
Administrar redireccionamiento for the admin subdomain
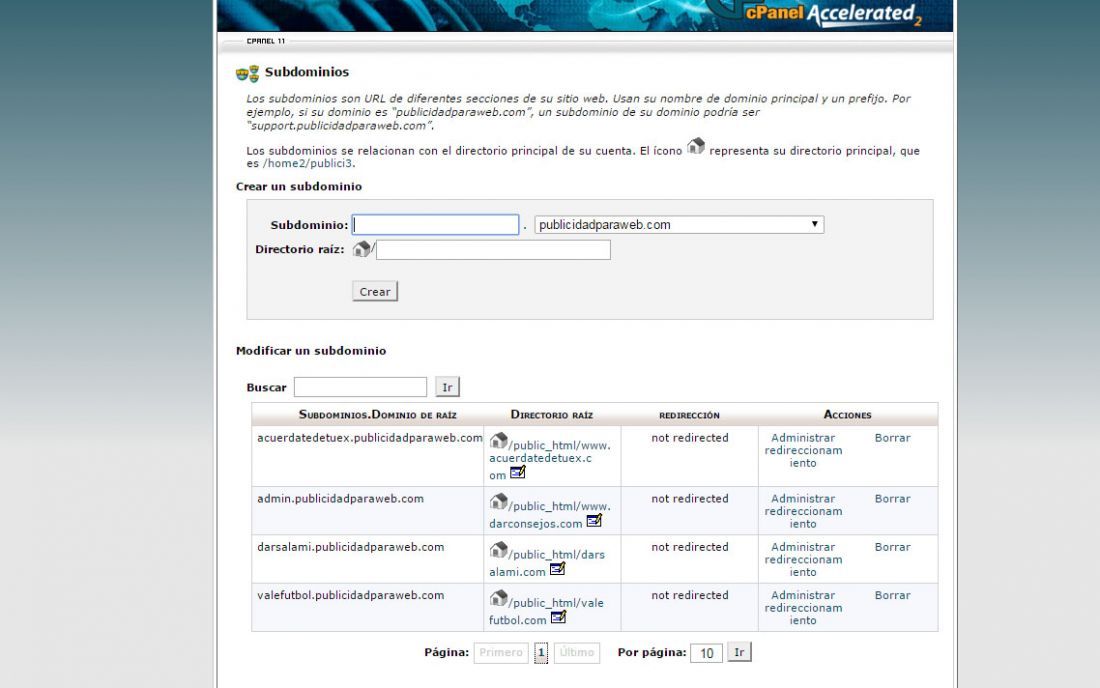pyautogui.click(x=803, y=511)
